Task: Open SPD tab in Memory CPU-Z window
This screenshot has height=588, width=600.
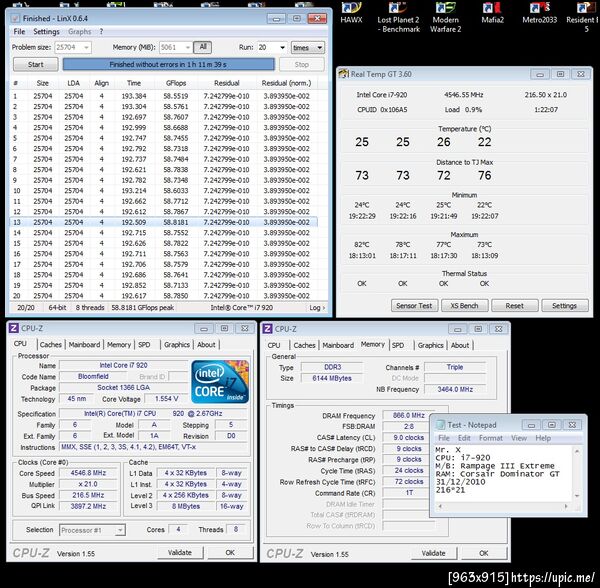Action: click(x=398, y=345)
